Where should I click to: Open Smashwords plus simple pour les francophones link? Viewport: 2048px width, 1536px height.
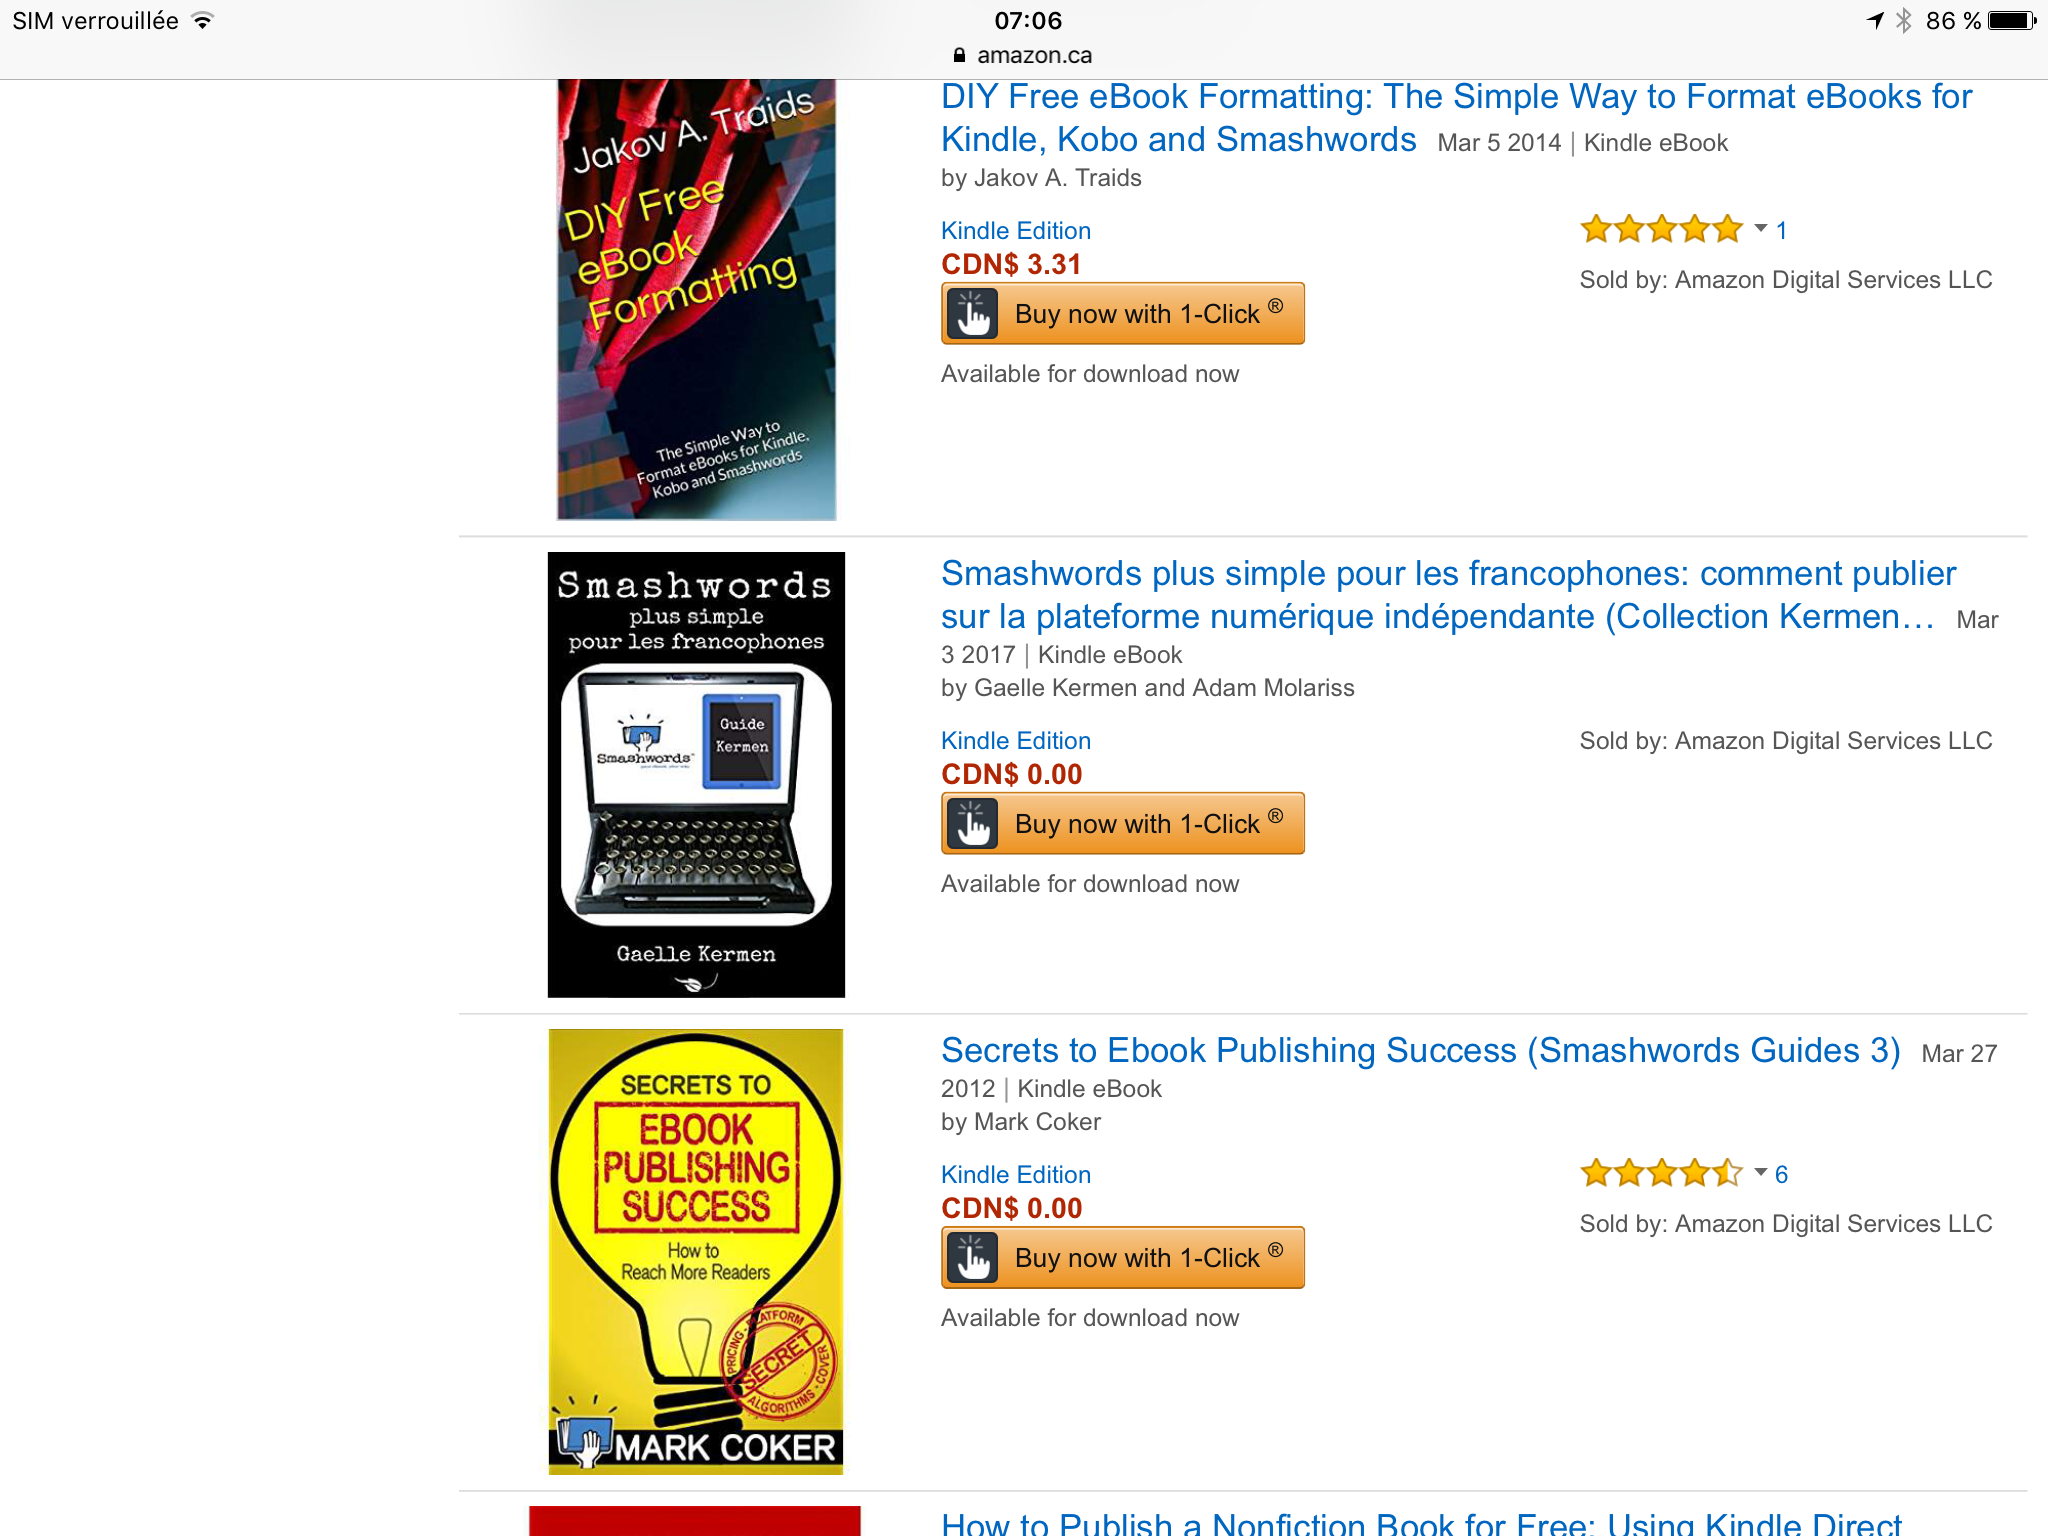coord(1448,595)
